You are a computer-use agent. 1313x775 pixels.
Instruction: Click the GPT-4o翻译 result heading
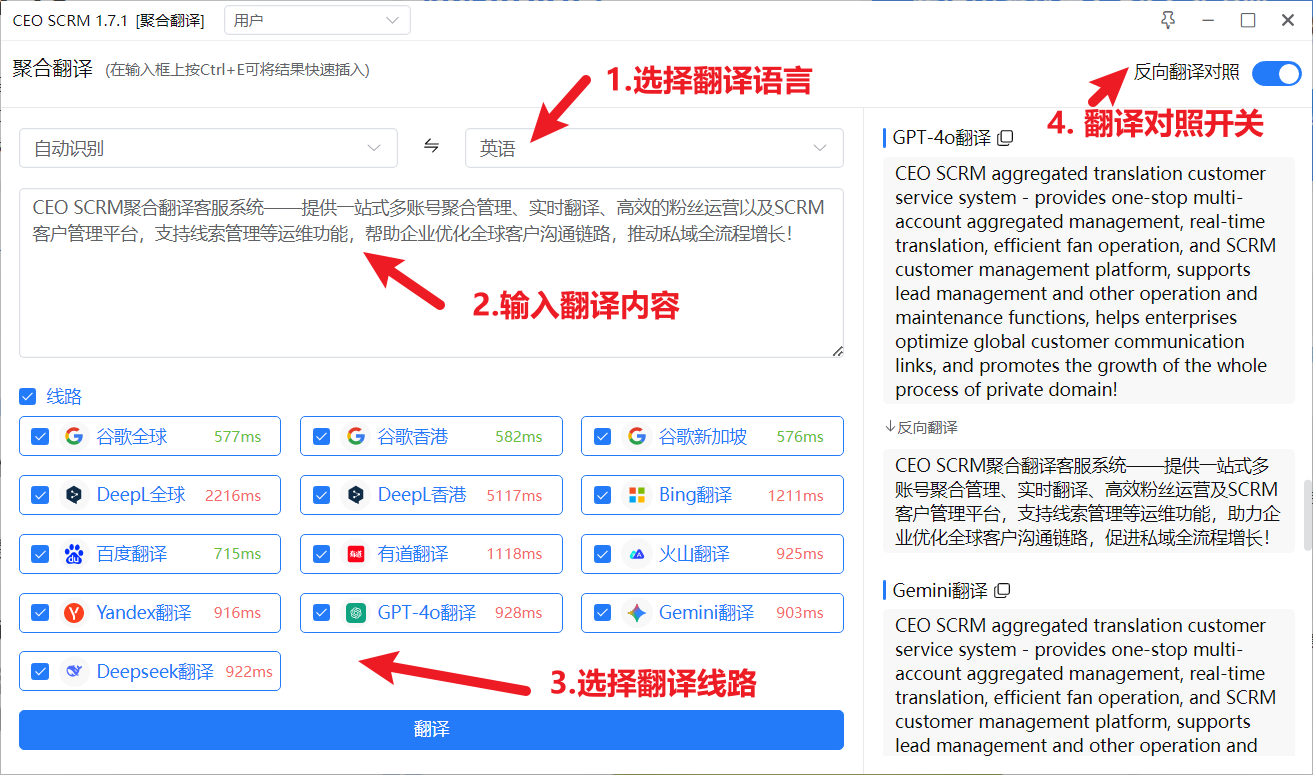click(942, 137)
